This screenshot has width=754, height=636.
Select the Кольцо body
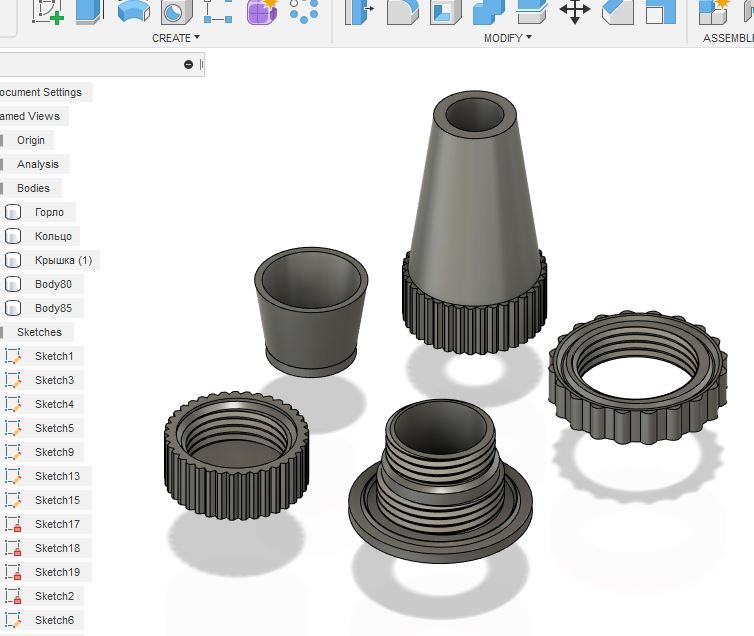pos(53,236)
